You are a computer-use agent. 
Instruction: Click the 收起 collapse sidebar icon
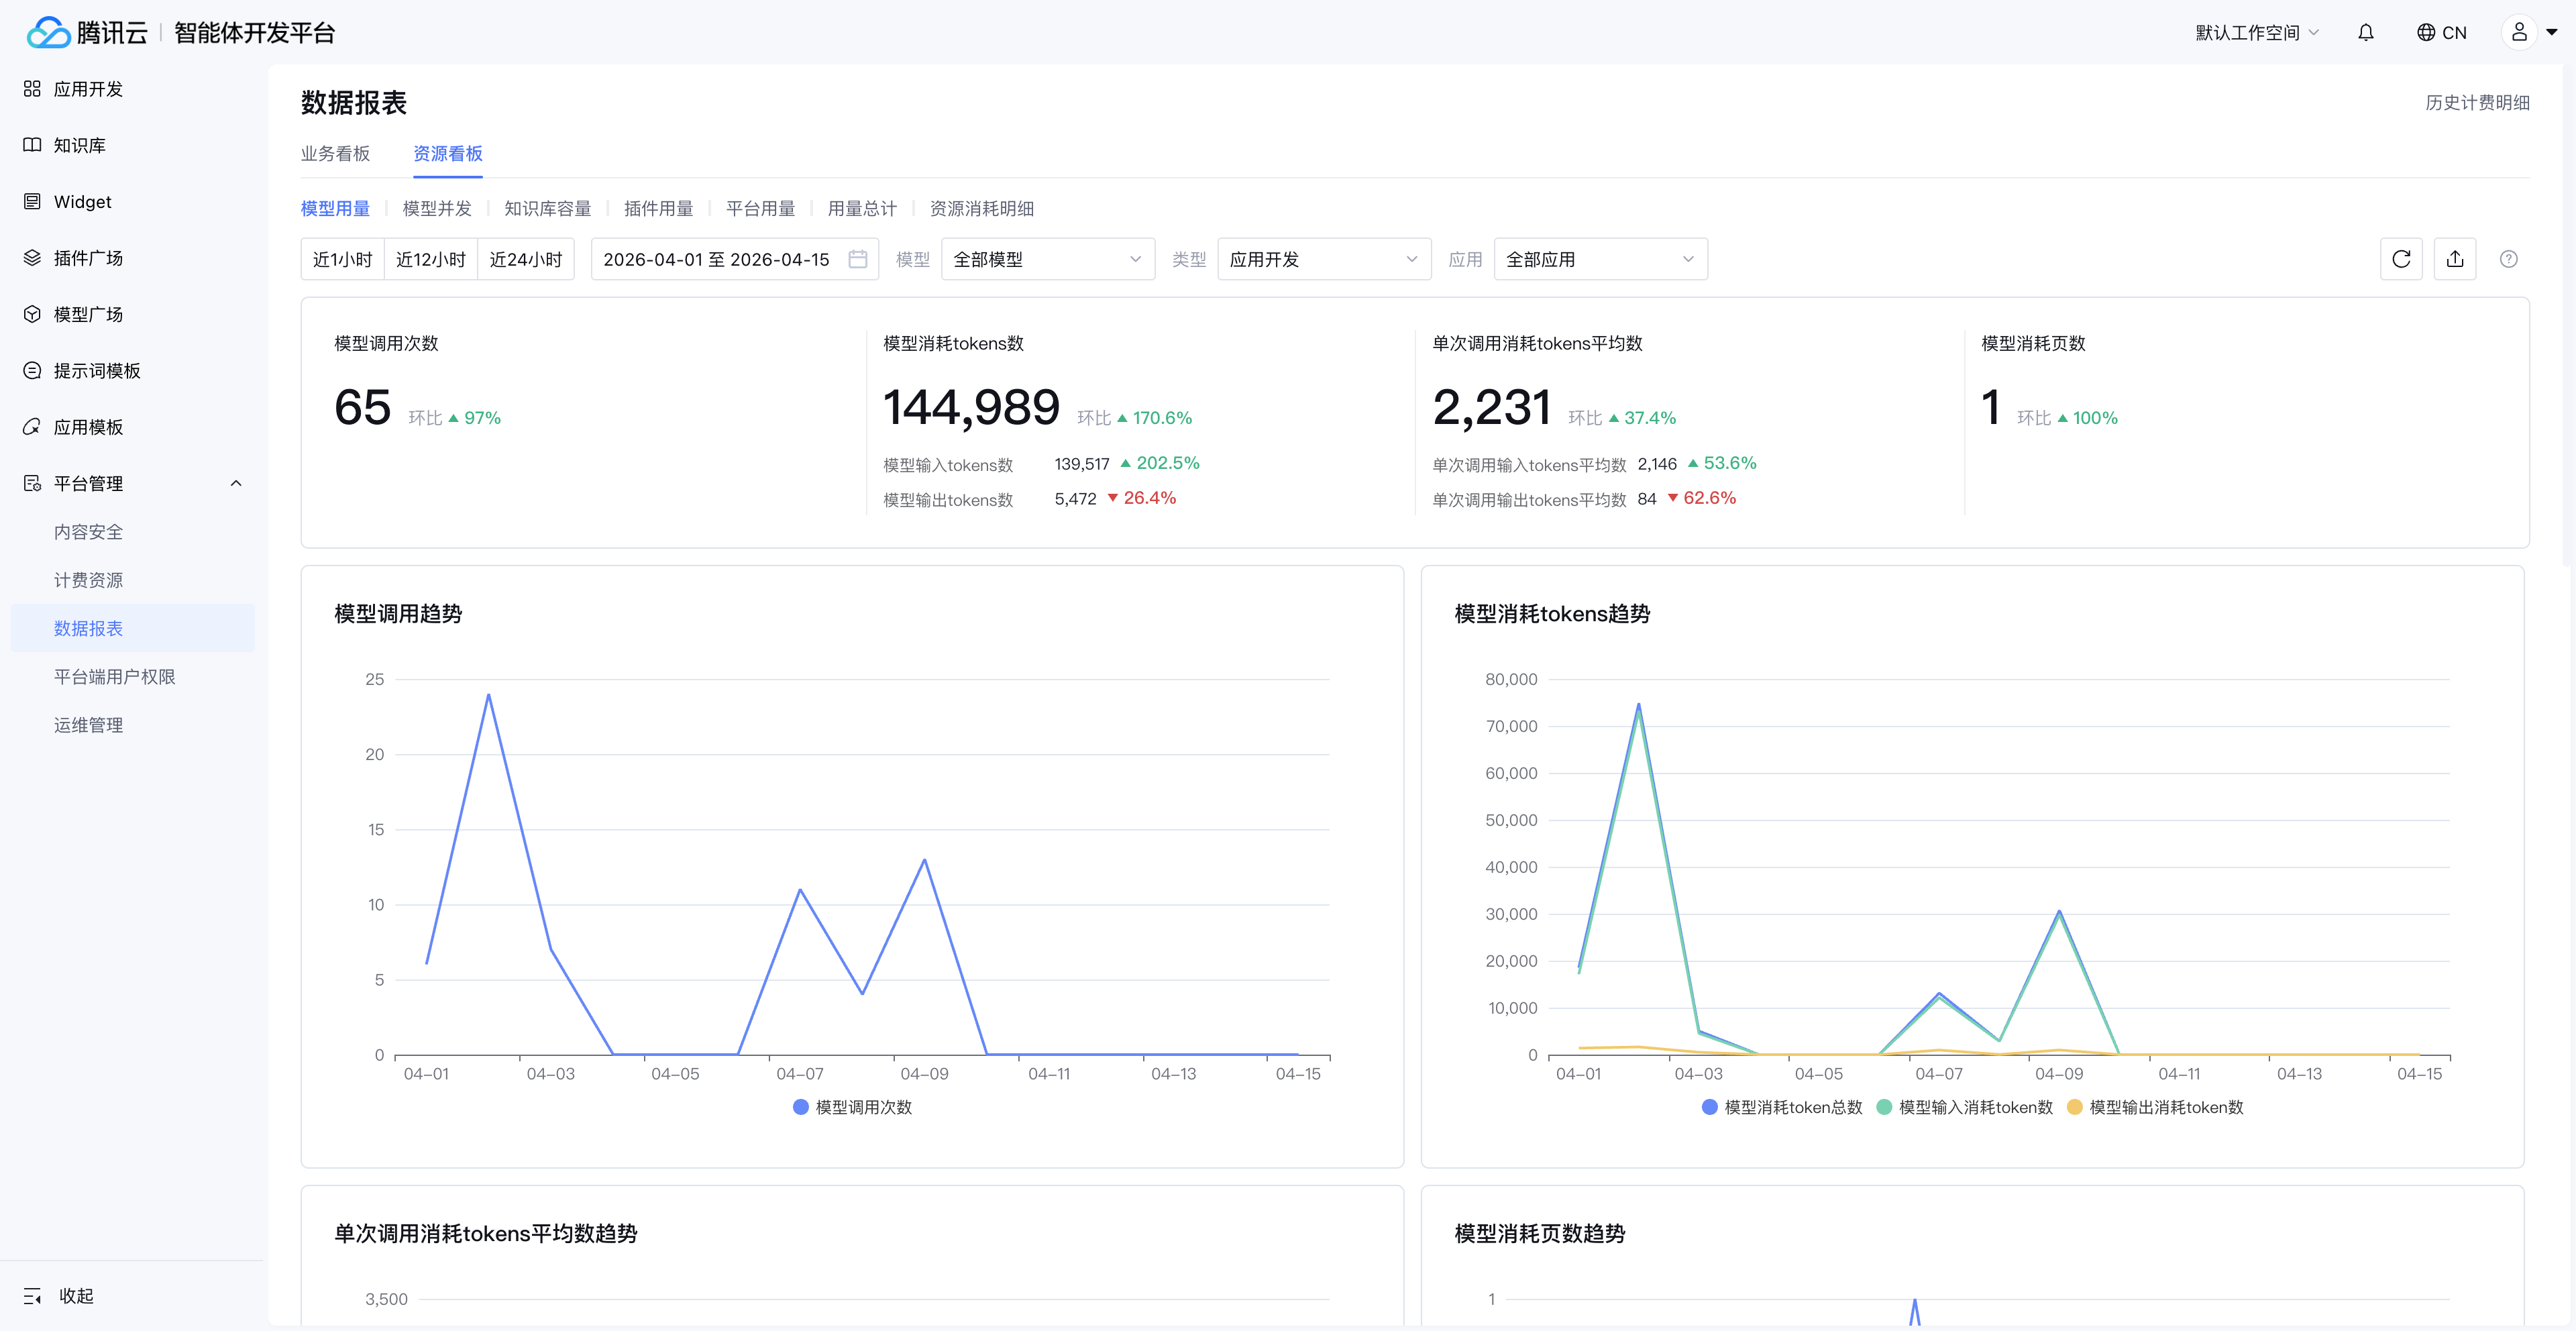tap(32, 1296)
